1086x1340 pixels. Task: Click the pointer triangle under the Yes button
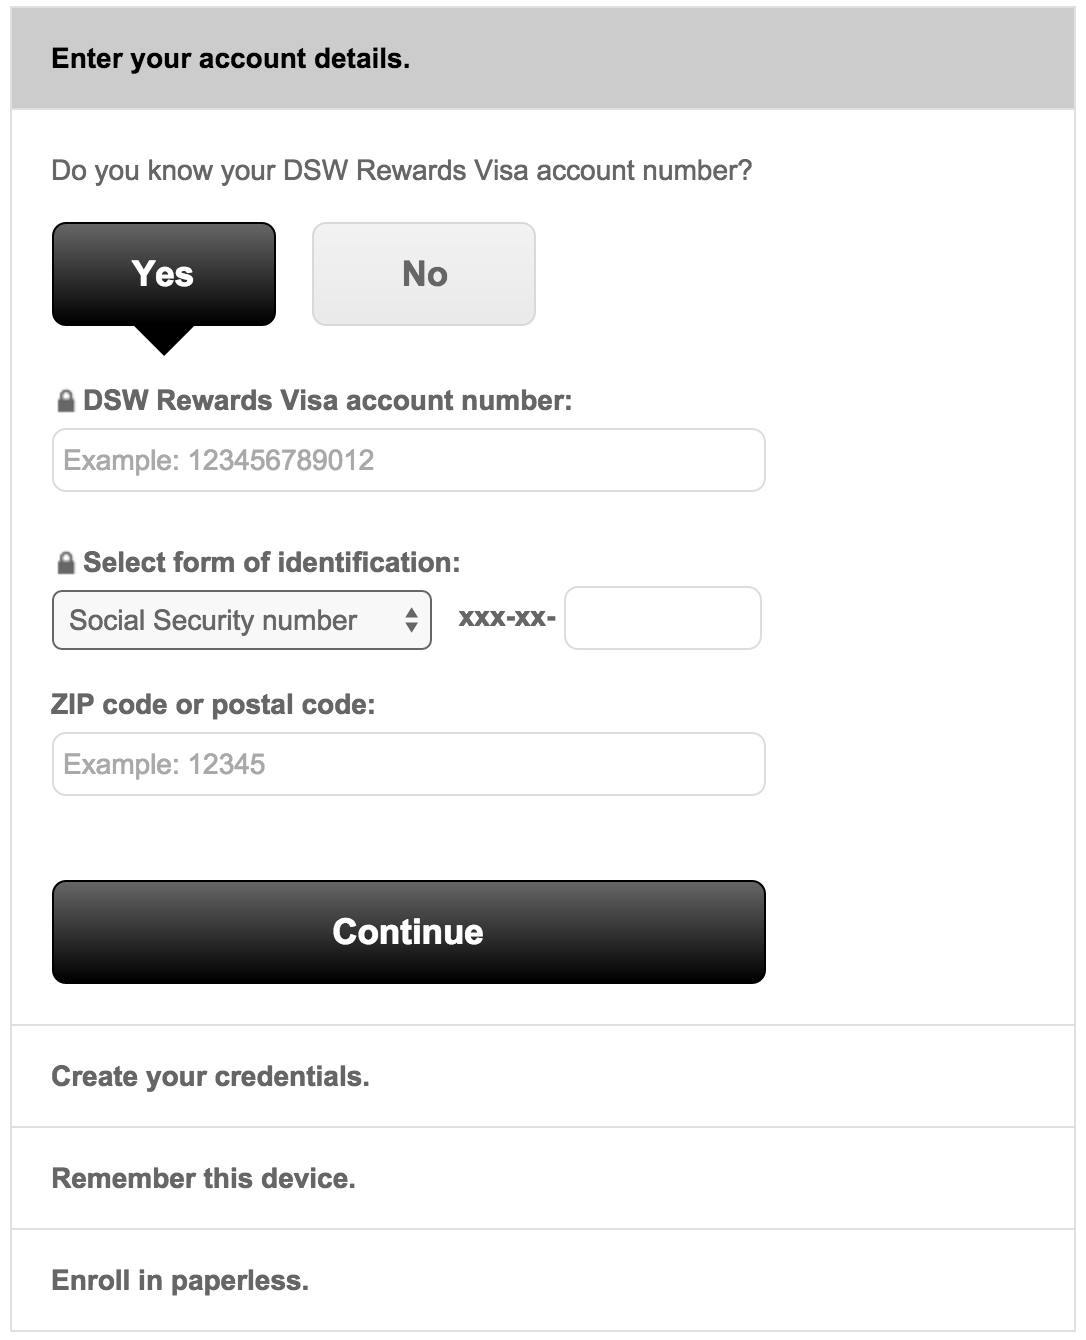point(164,340)
